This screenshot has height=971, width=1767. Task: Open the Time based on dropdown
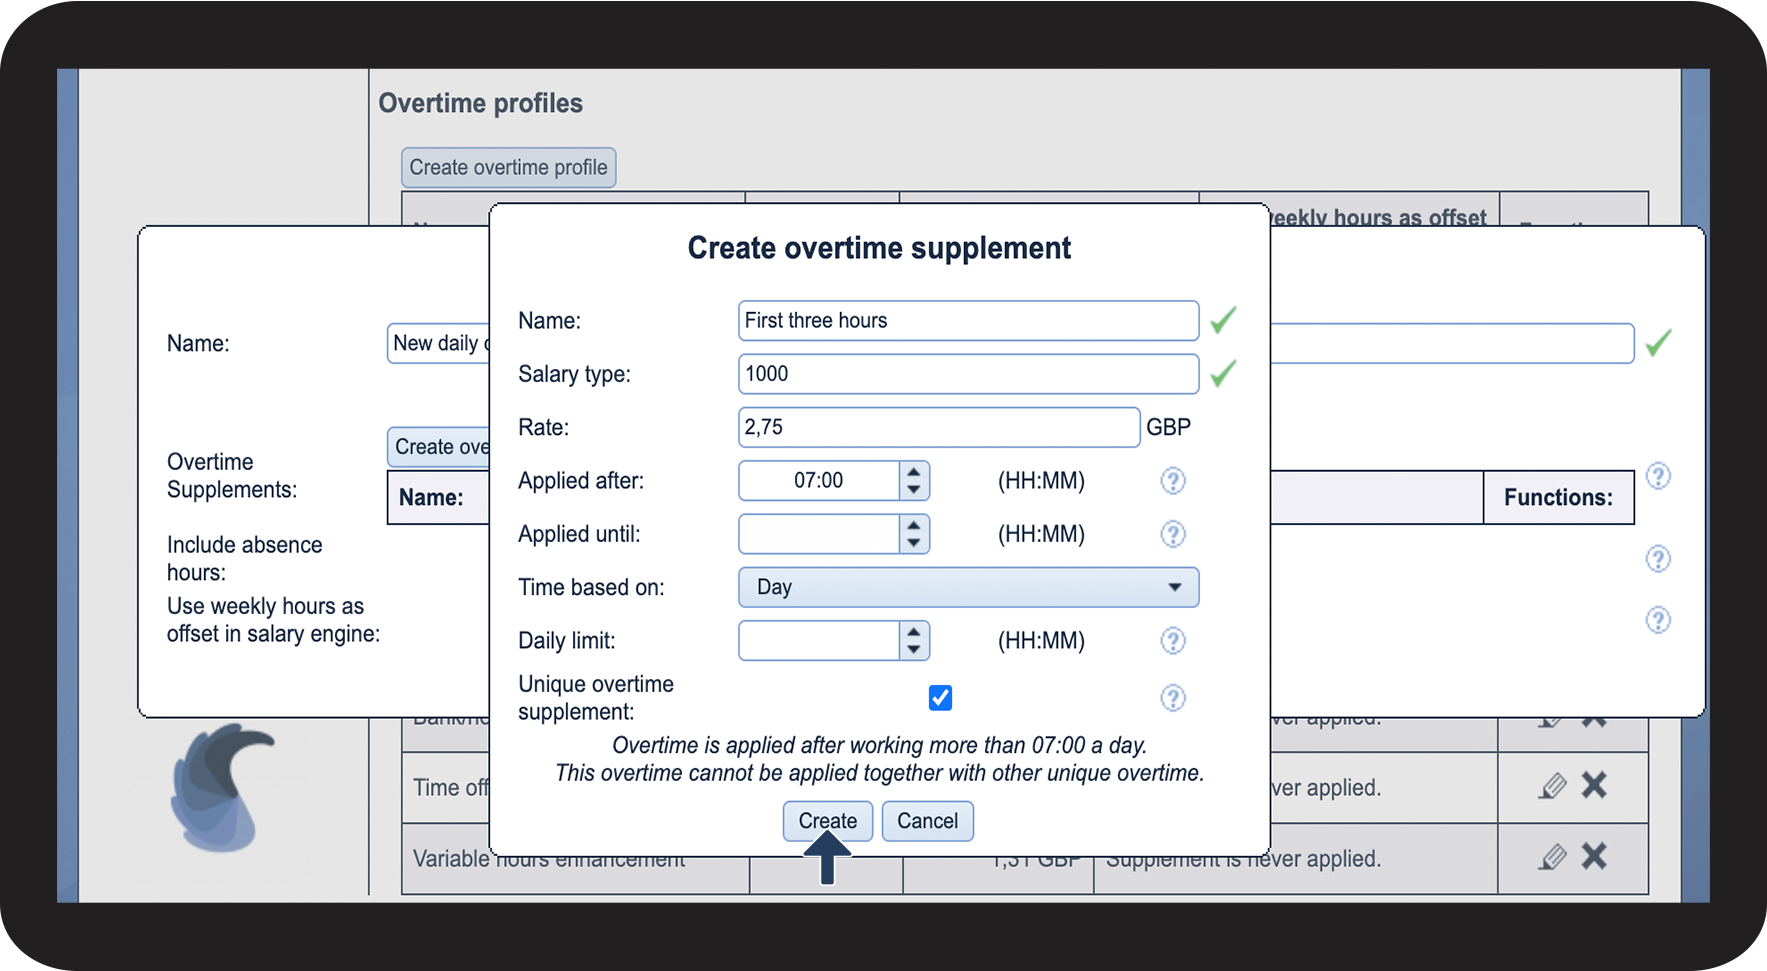coord(968,587)
